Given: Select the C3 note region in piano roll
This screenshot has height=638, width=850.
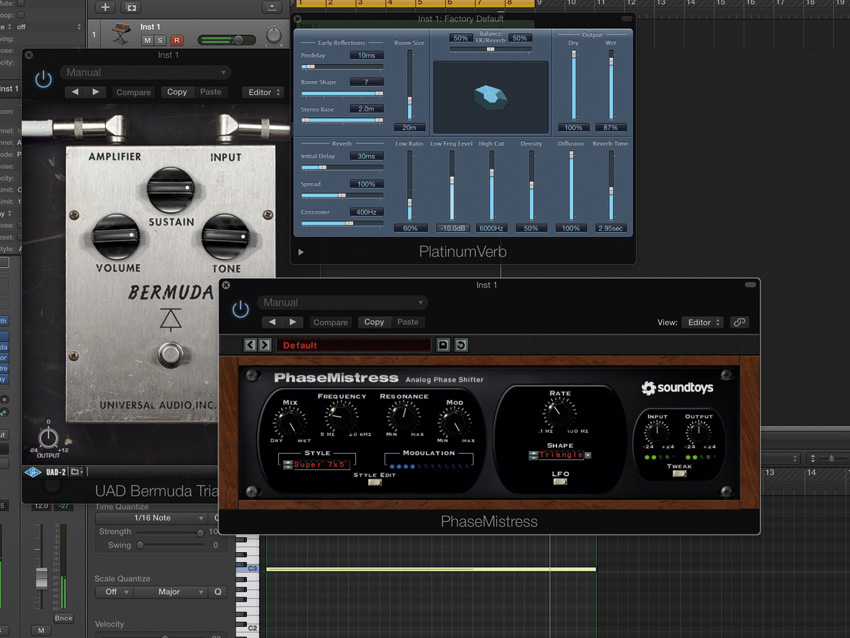Looking at the screenshot, I should click(x=431, y=569).
